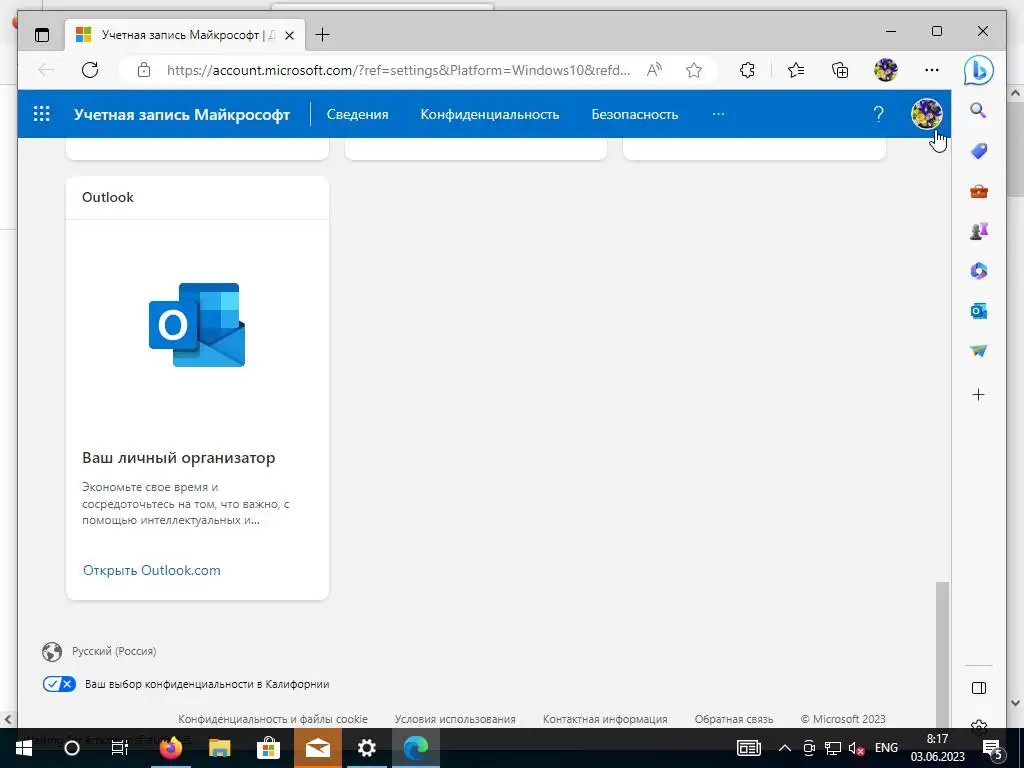Open the tab actions menu icon
This screenshot has height=768, width=1024.
click(x=42, y=35)
